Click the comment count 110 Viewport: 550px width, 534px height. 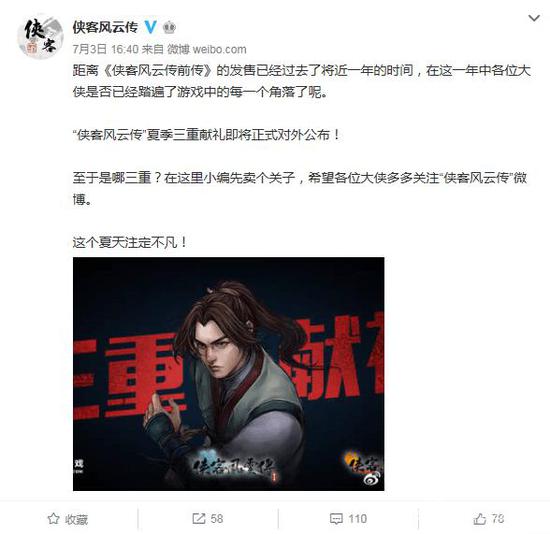tap(357, 519)
